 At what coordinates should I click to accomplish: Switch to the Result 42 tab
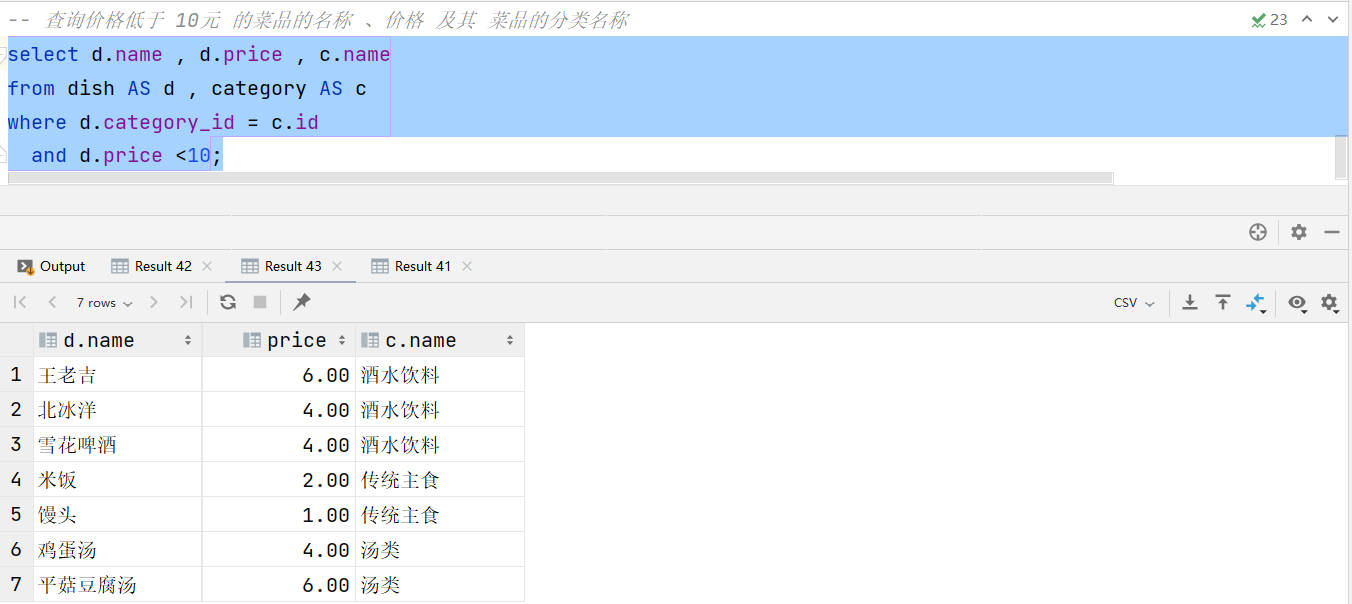coord(162,266)
